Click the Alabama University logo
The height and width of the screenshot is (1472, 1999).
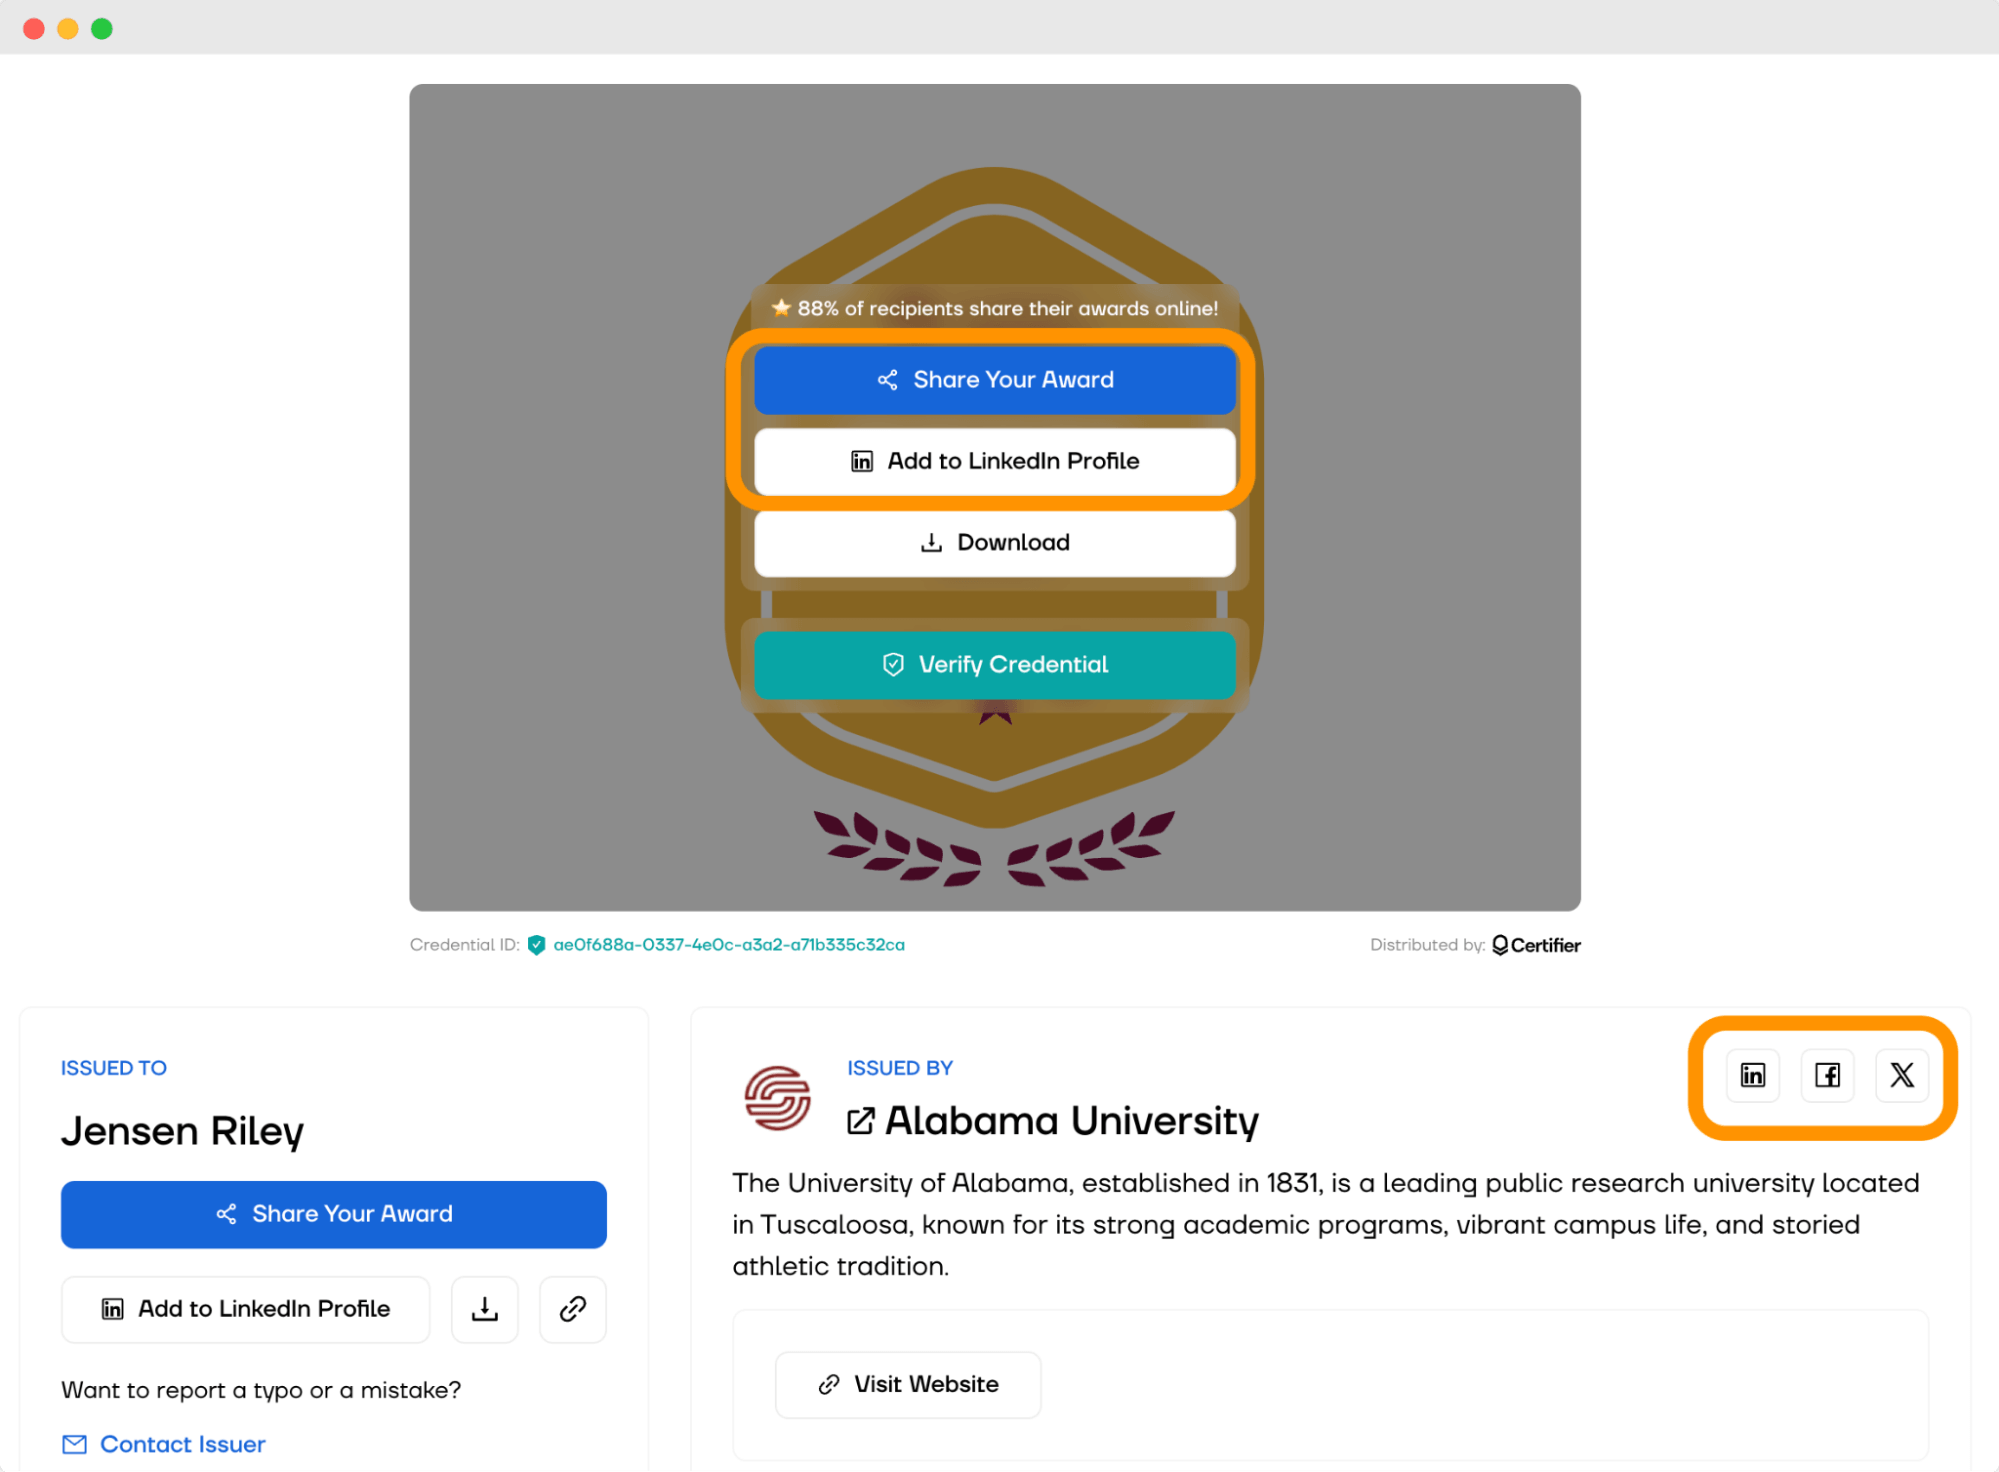coord(777,1098)
